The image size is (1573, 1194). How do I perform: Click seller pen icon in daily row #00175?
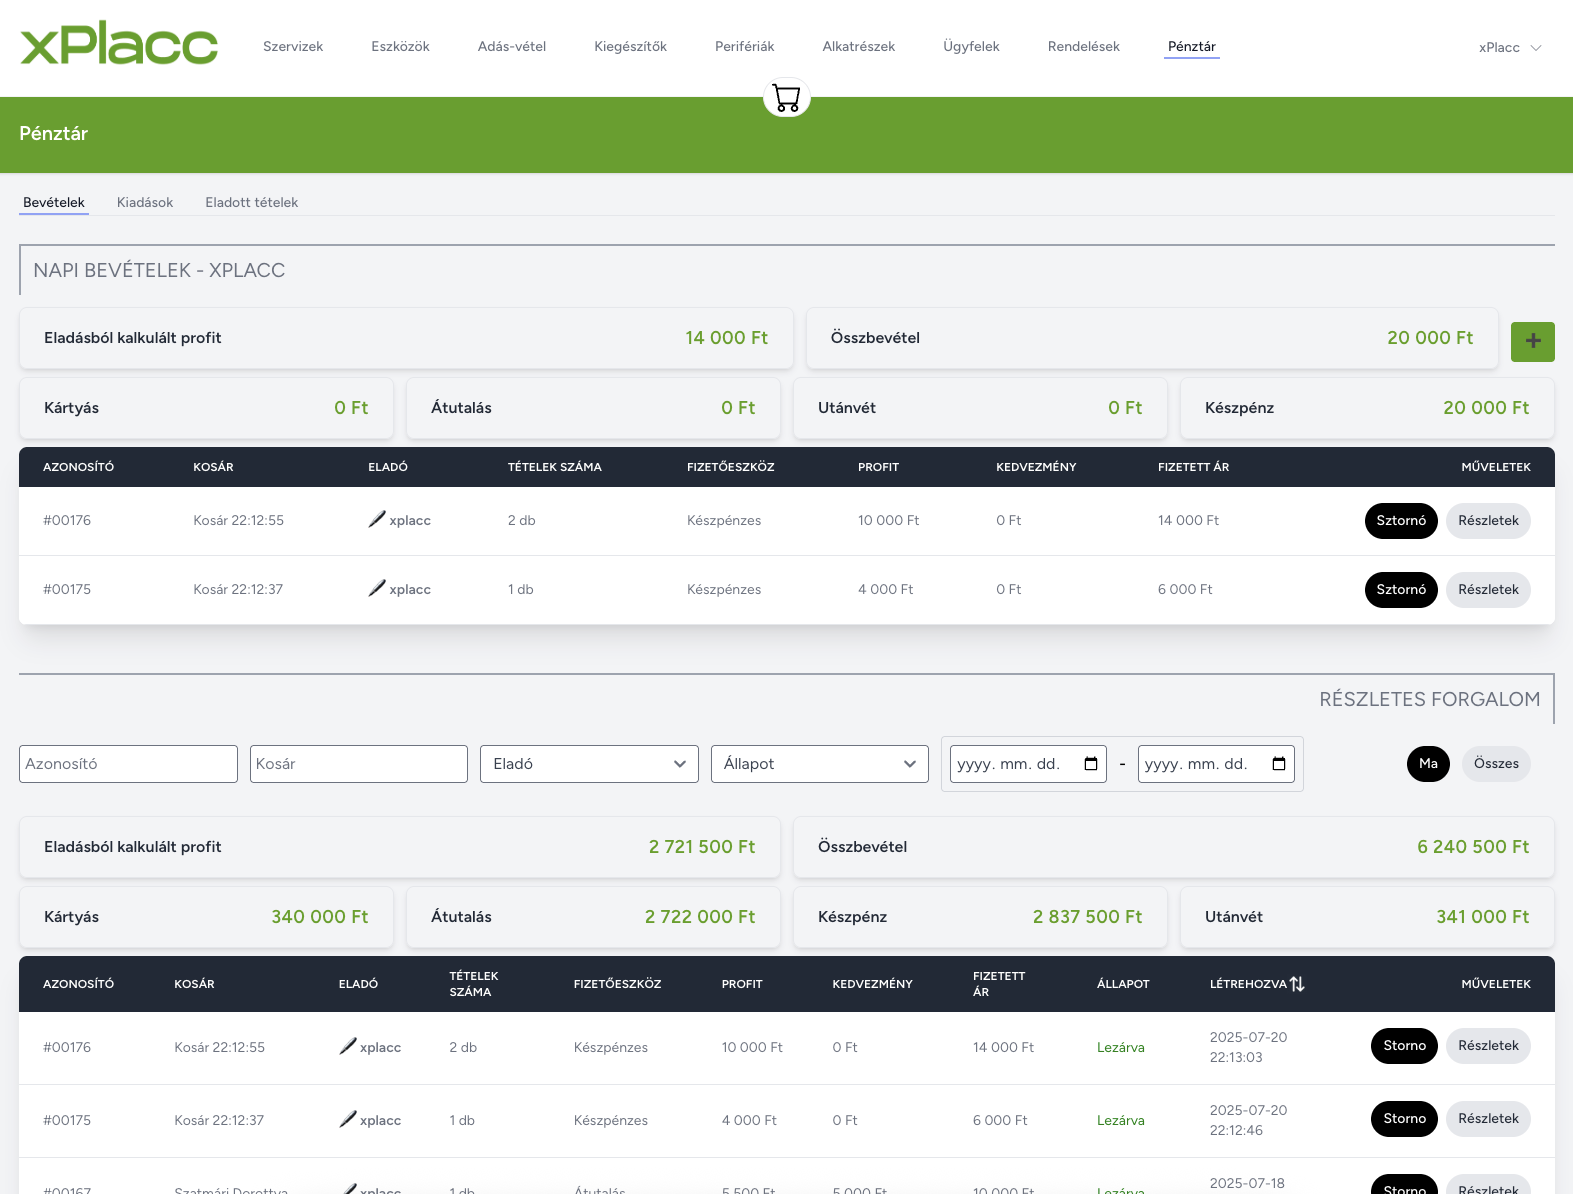[x=377, y=588]
